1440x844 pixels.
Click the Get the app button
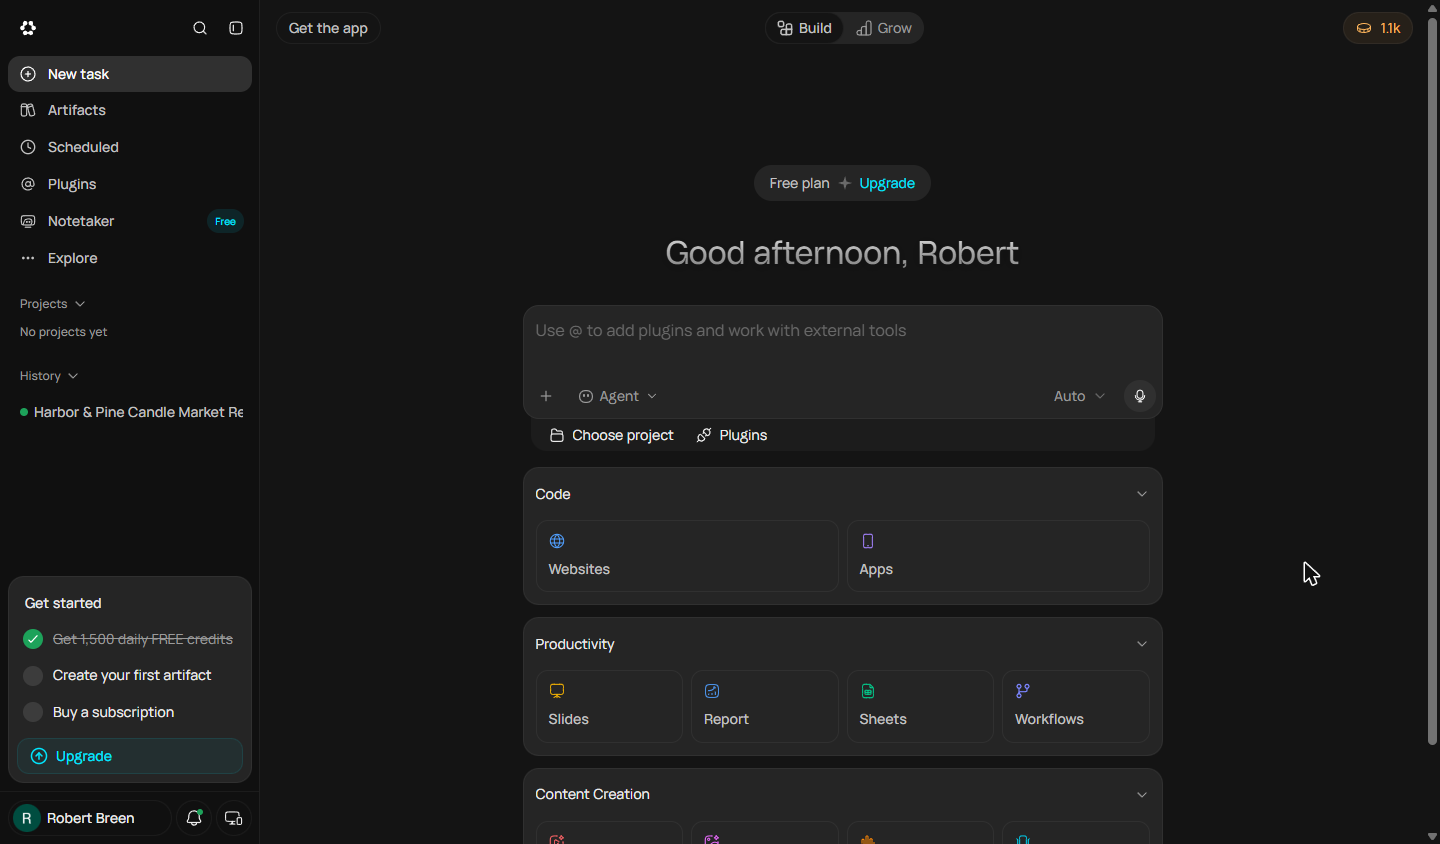(328, 28)
